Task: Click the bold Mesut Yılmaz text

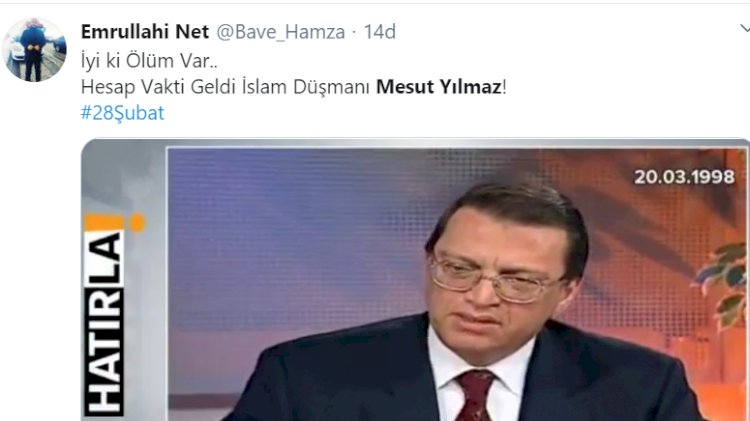Action: point(439,87)
